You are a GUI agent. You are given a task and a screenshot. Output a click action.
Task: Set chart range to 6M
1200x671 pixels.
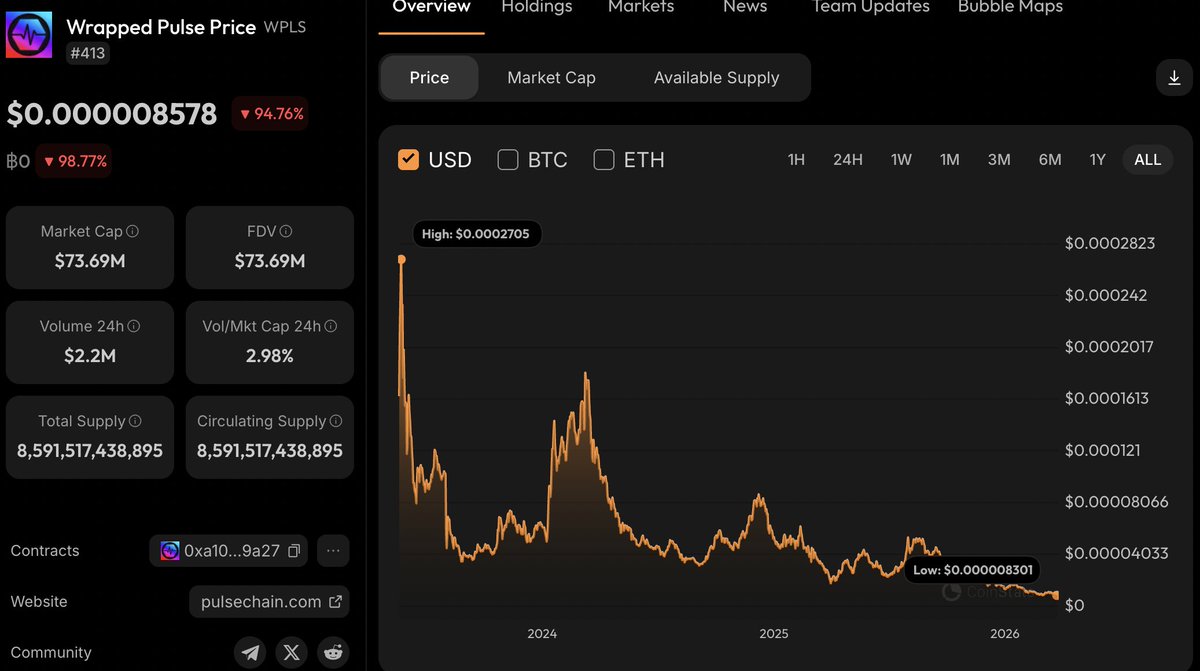[1050, 160]
